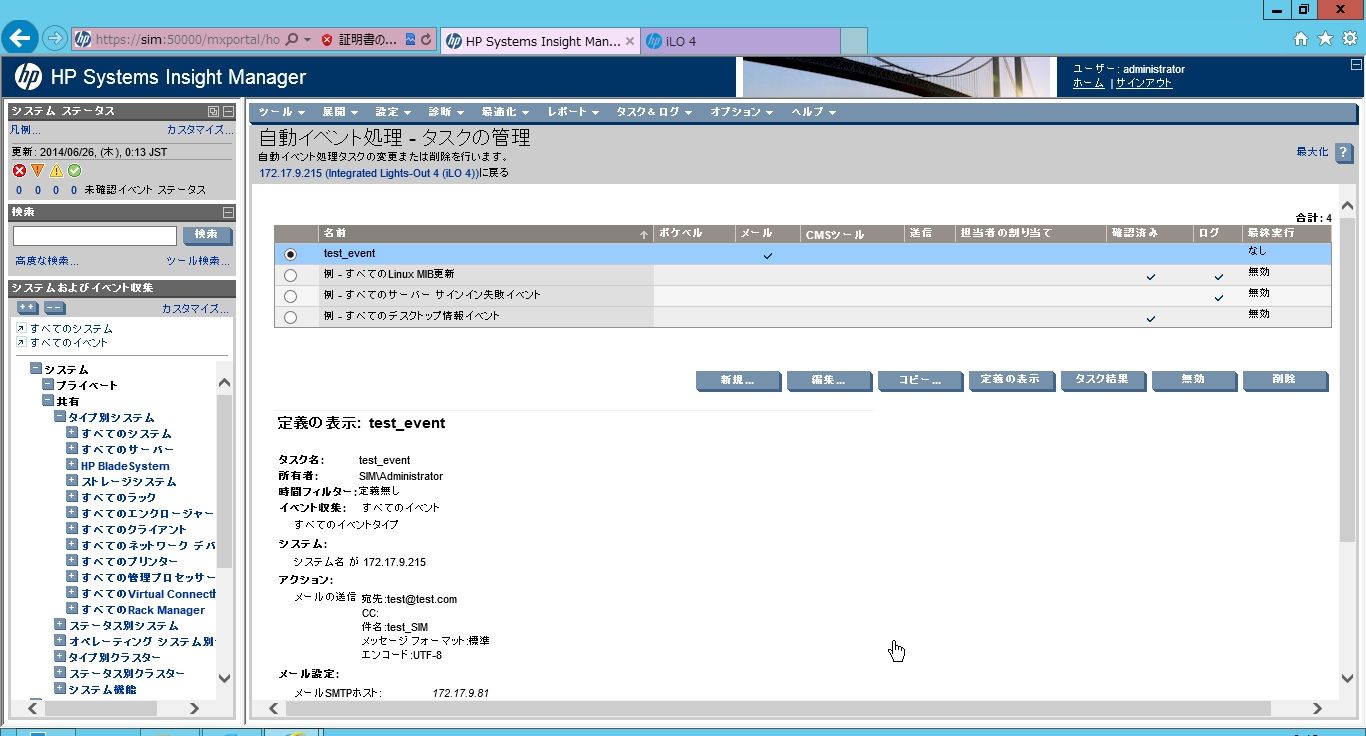1366x736 pixels.
Task: Click the 無効 button
Action: 1193,380
